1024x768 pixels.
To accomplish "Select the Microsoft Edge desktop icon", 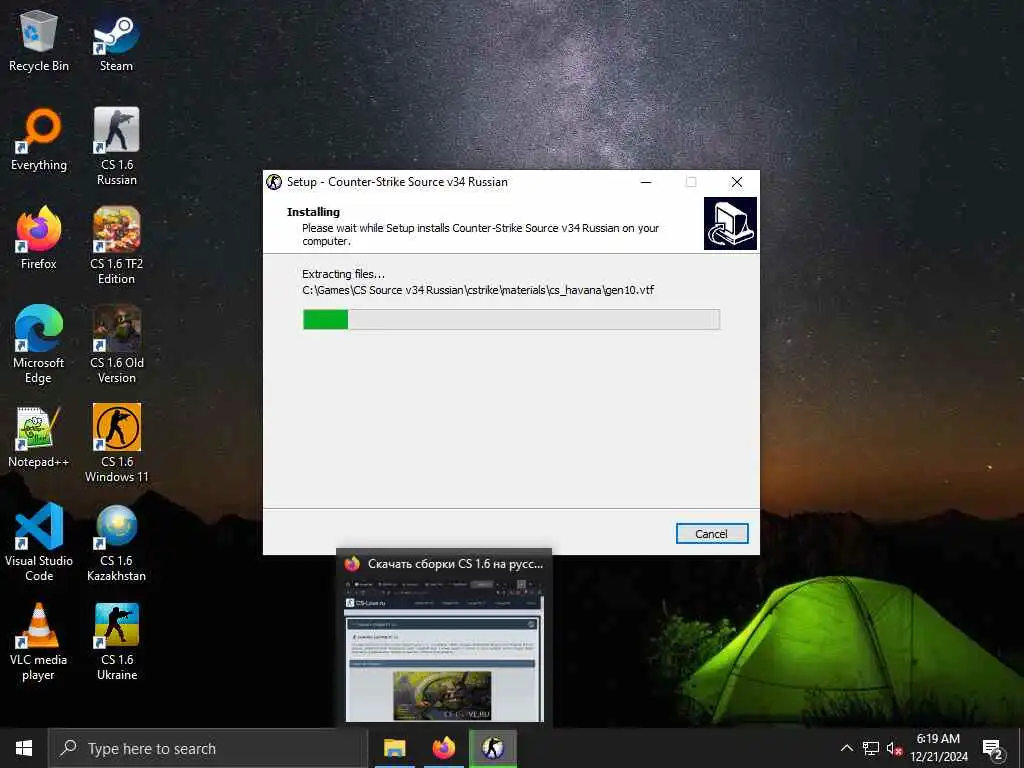I will pyautogui.click(x=39, y=344).
